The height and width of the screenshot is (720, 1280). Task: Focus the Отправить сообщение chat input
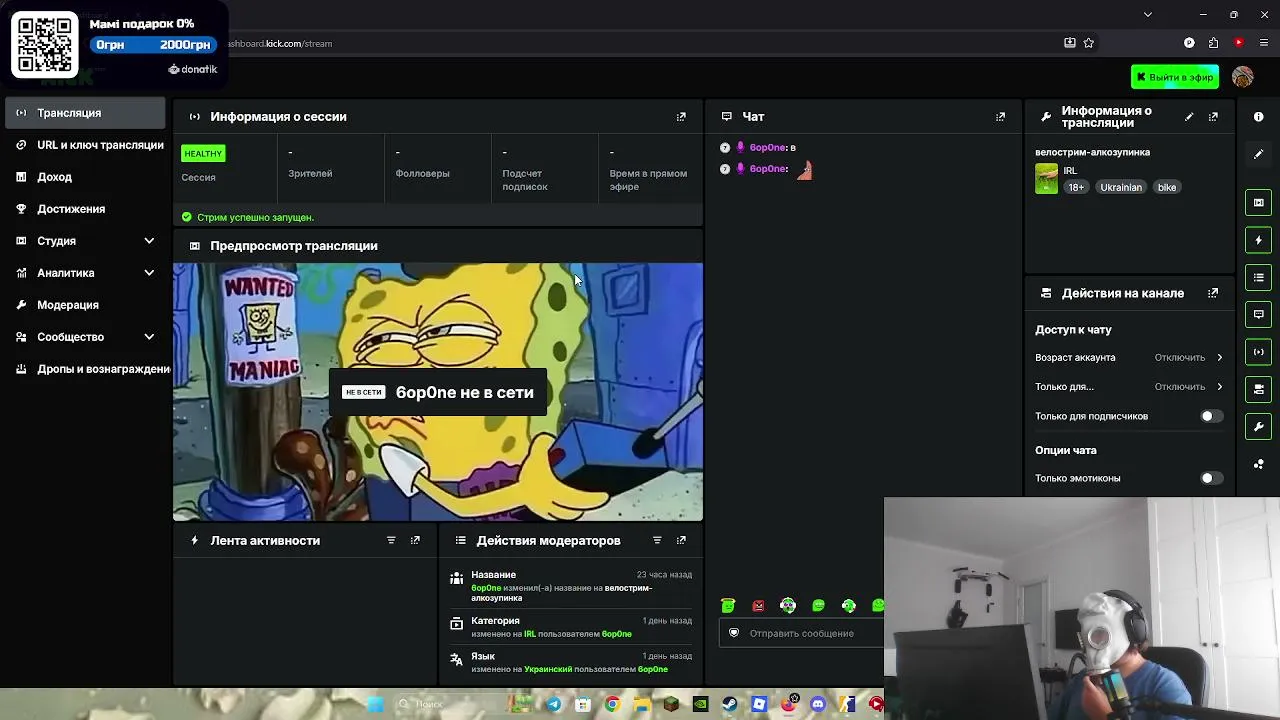coord(802,633)
